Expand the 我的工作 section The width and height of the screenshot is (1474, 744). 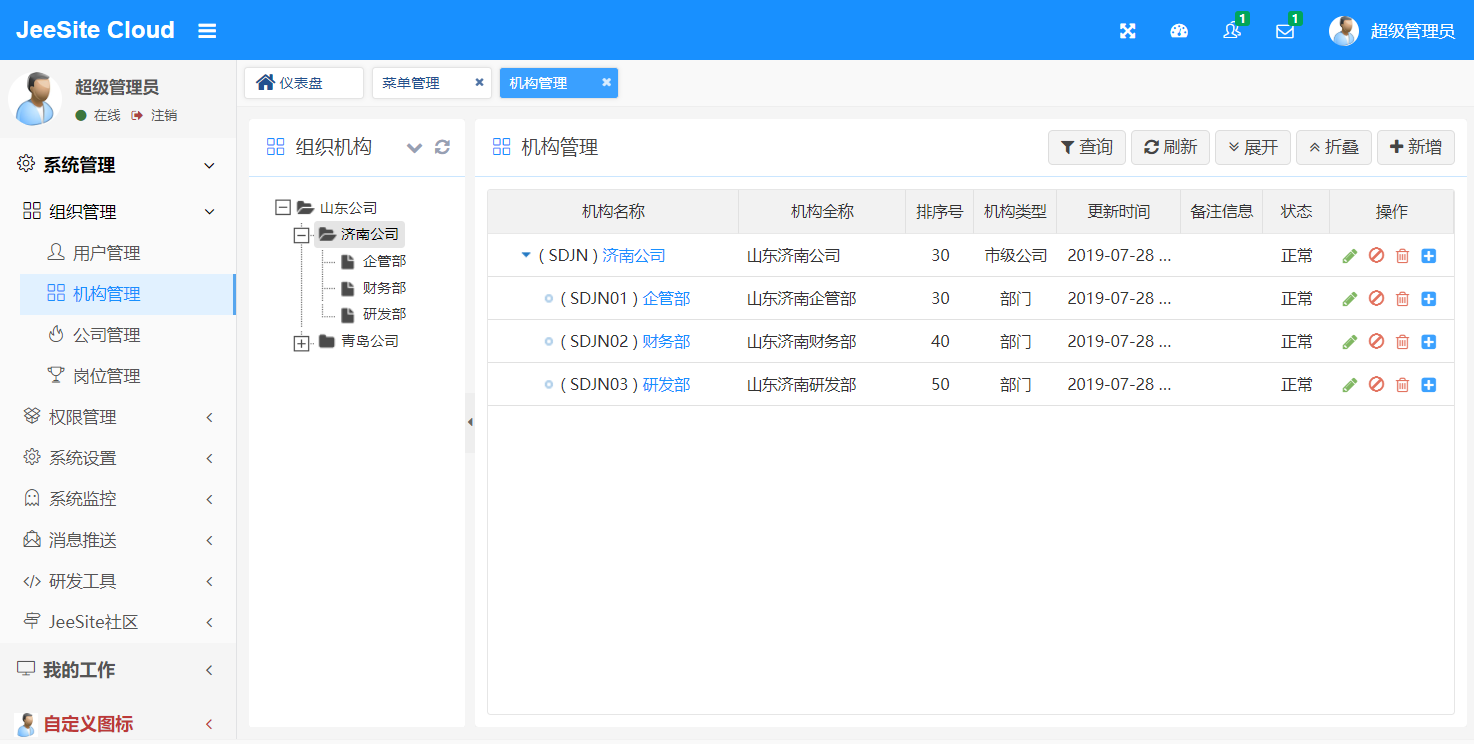[x=118, y=670]
